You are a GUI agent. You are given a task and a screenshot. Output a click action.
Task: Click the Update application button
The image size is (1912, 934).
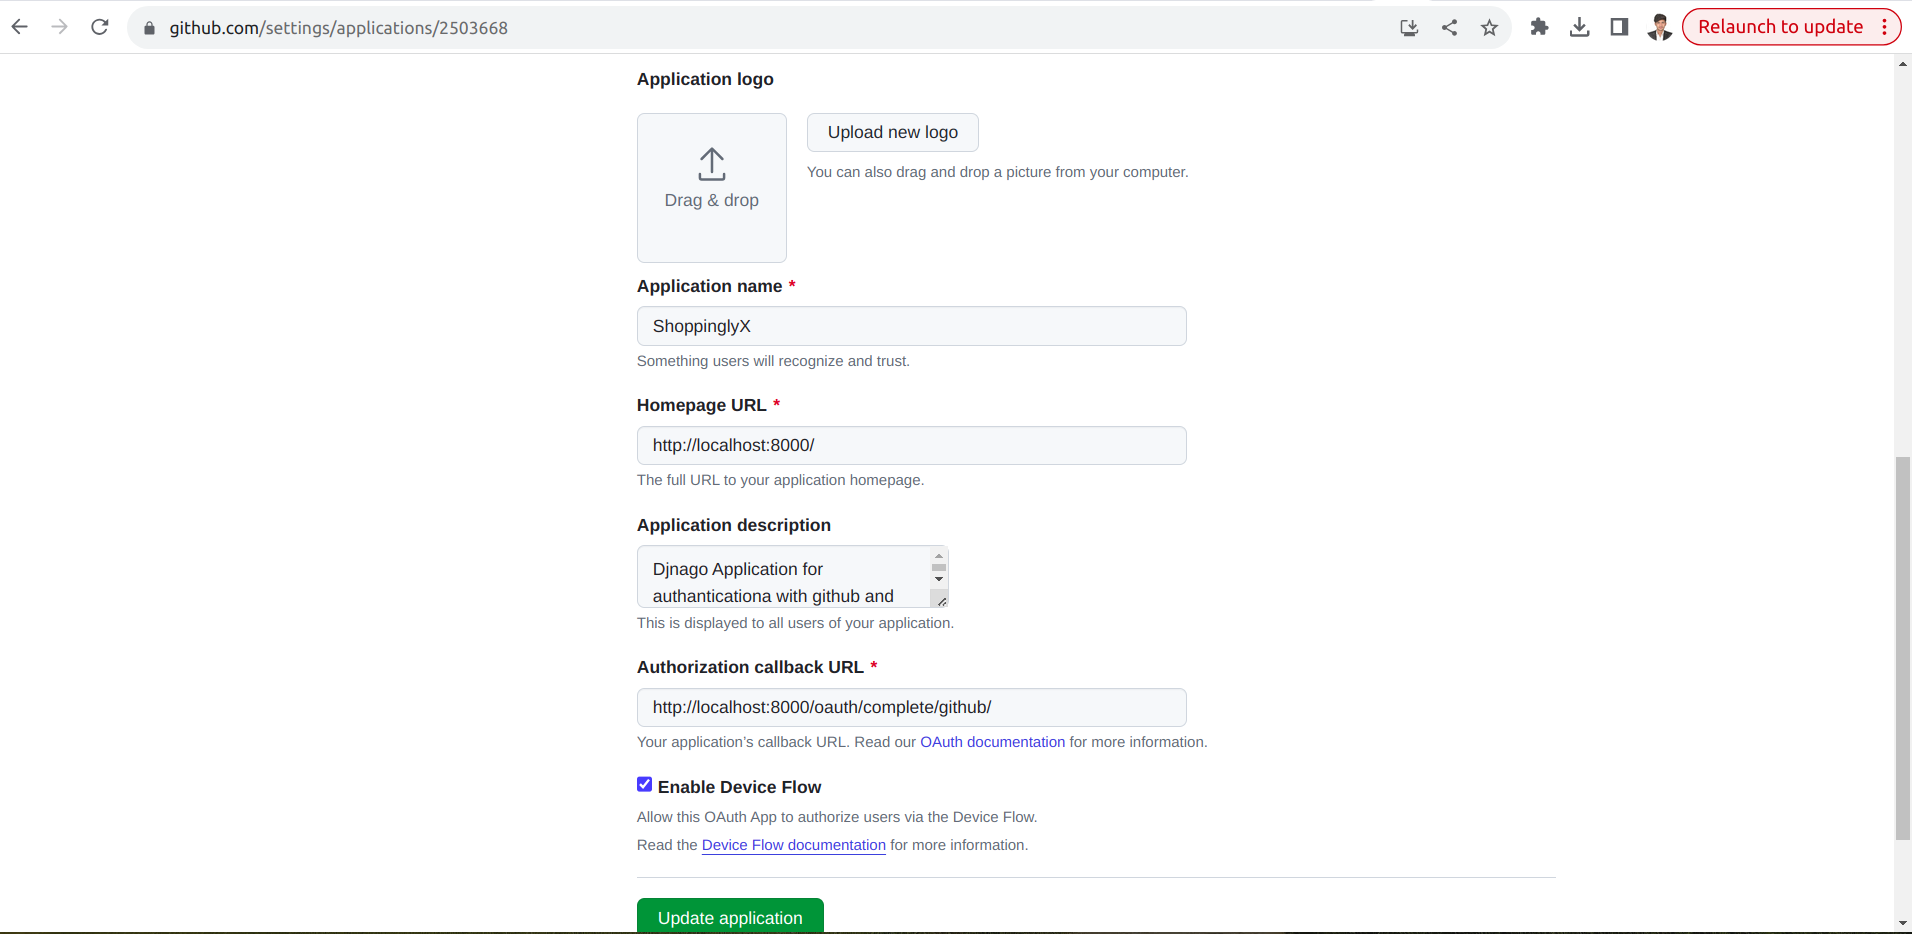pos(729,917)
